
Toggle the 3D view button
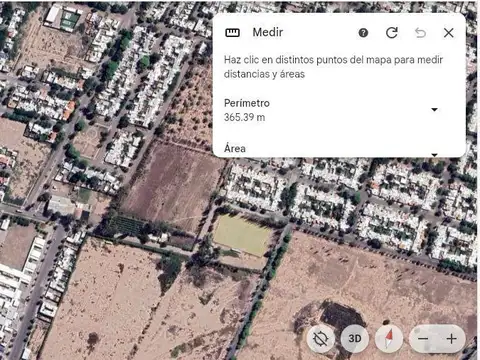pyautogui.click(x=355, y=339)
